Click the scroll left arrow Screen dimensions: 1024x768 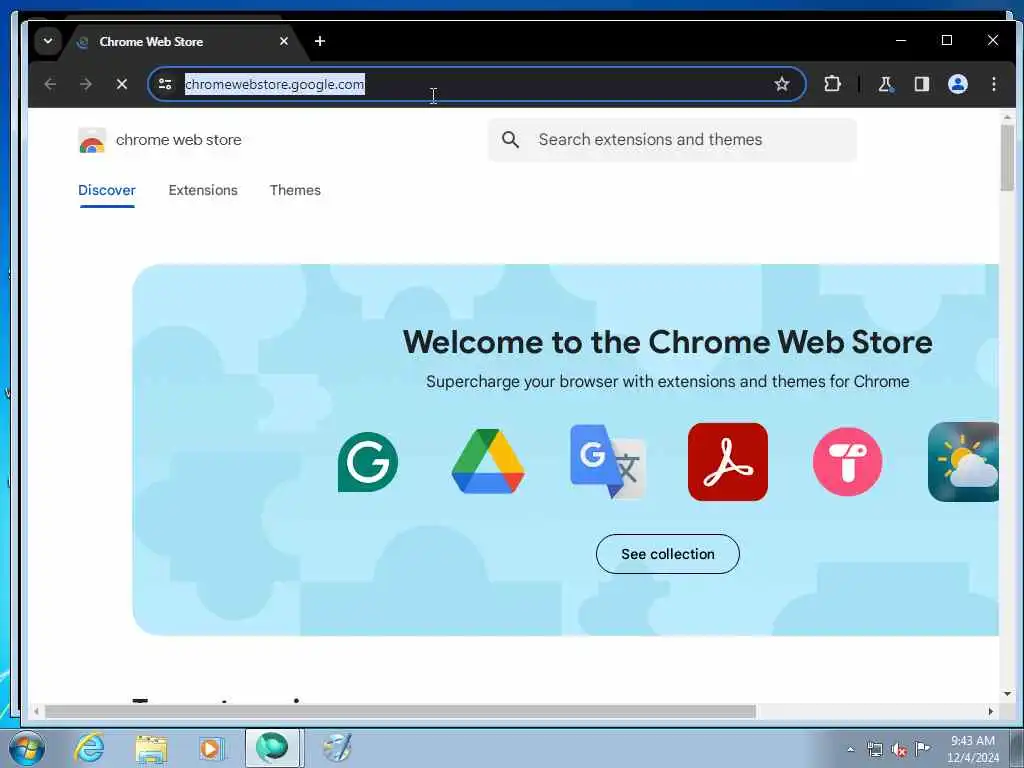(x=37, y=711)
